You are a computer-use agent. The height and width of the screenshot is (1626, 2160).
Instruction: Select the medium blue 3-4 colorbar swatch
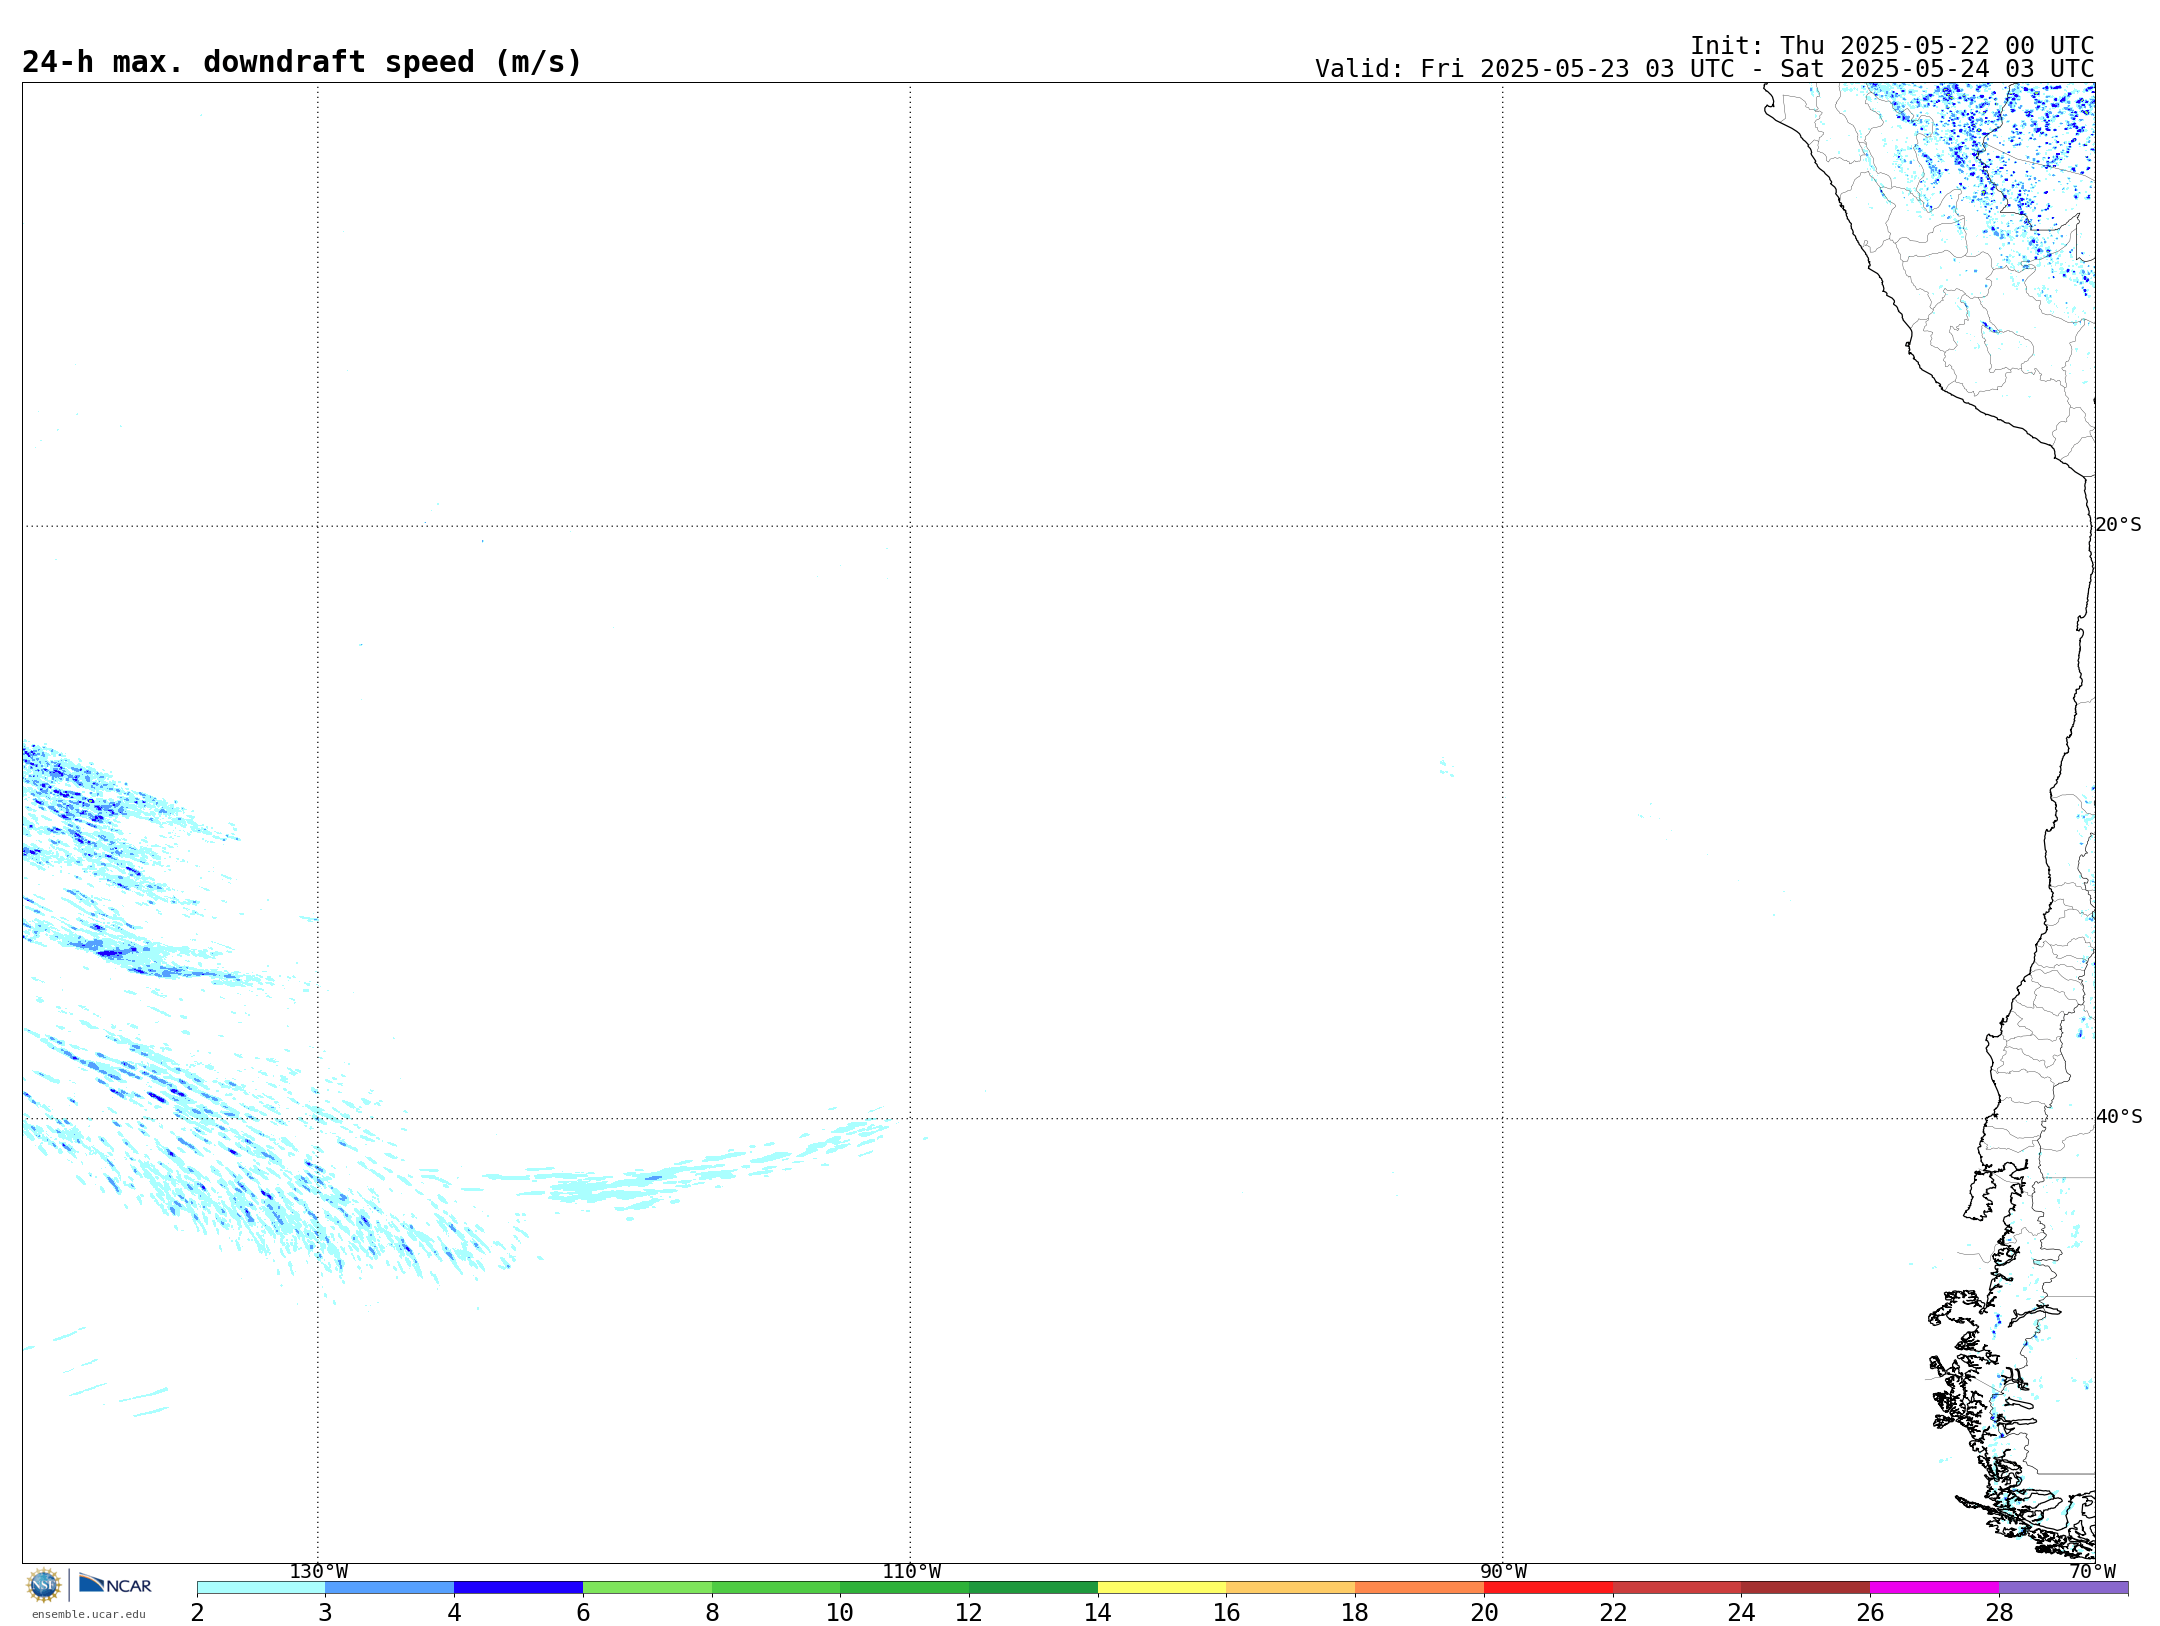390,1588
